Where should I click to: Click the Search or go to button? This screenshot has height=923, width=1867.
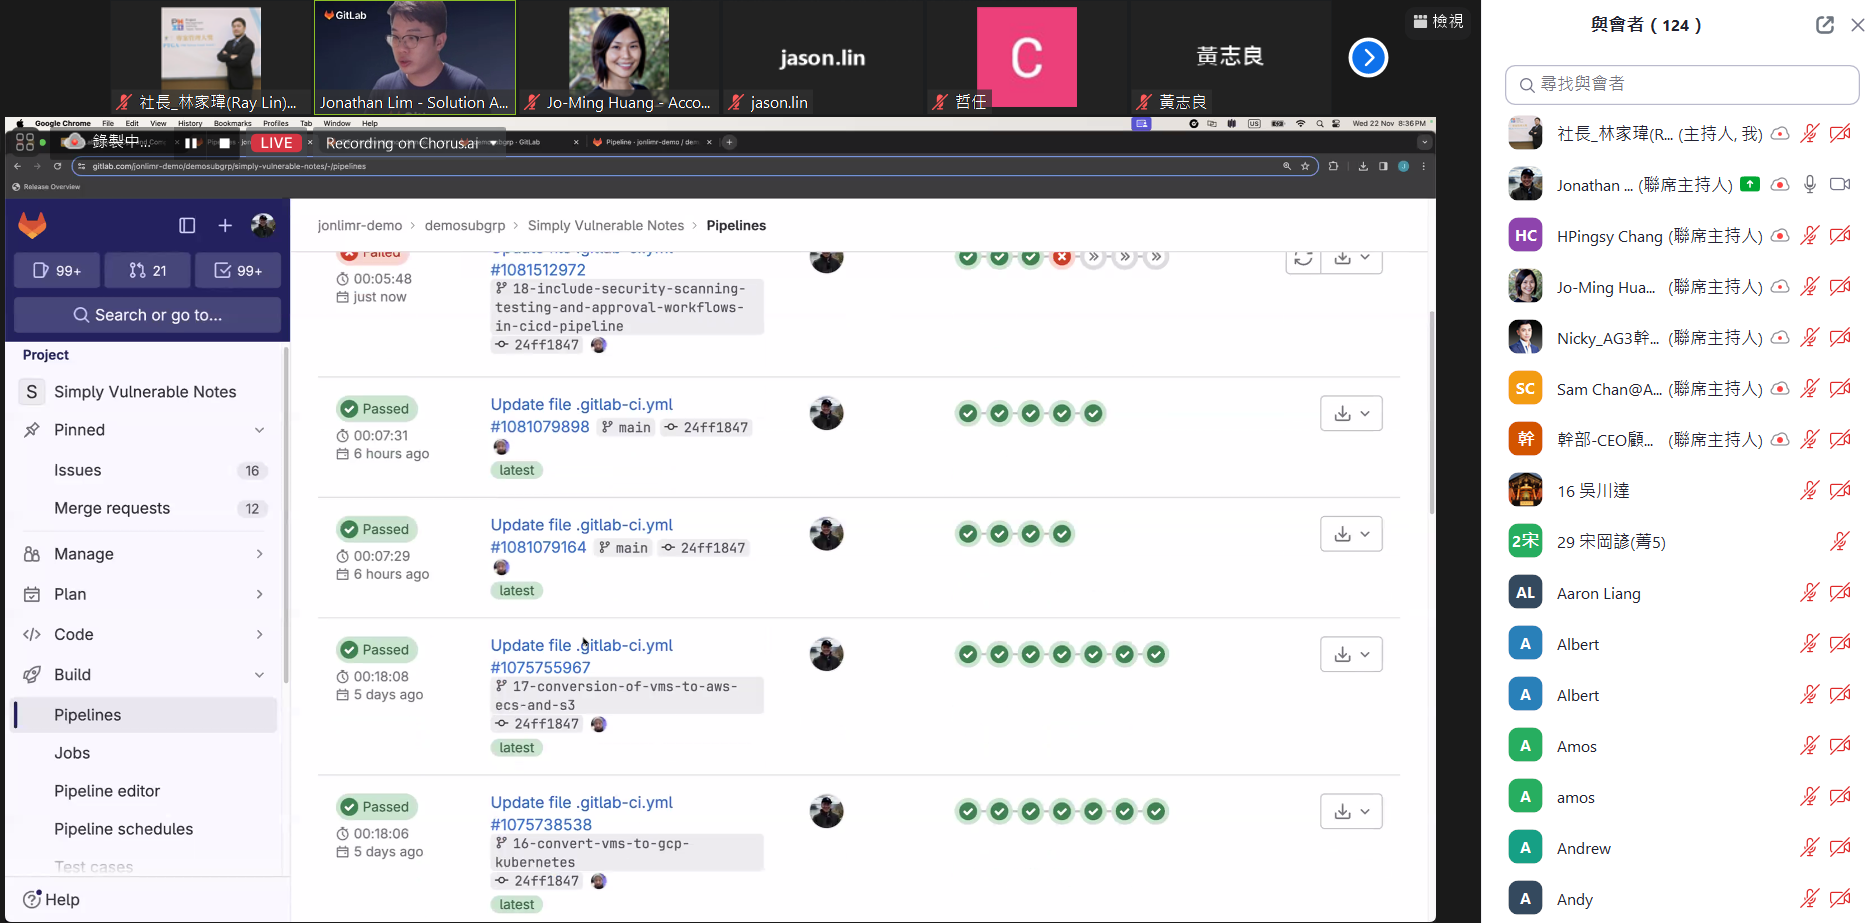(x=148, y=315)
